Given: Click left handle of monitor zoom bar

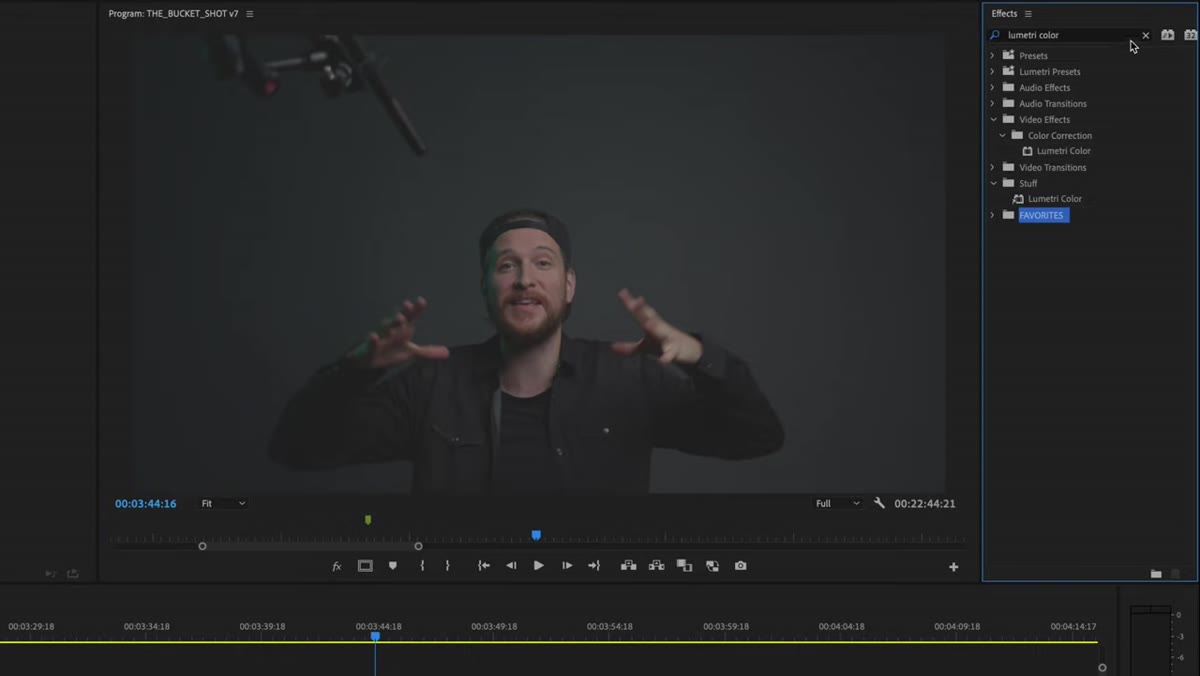Looking at the screenshot, I should pyautogui.click(x=203, y=546).
